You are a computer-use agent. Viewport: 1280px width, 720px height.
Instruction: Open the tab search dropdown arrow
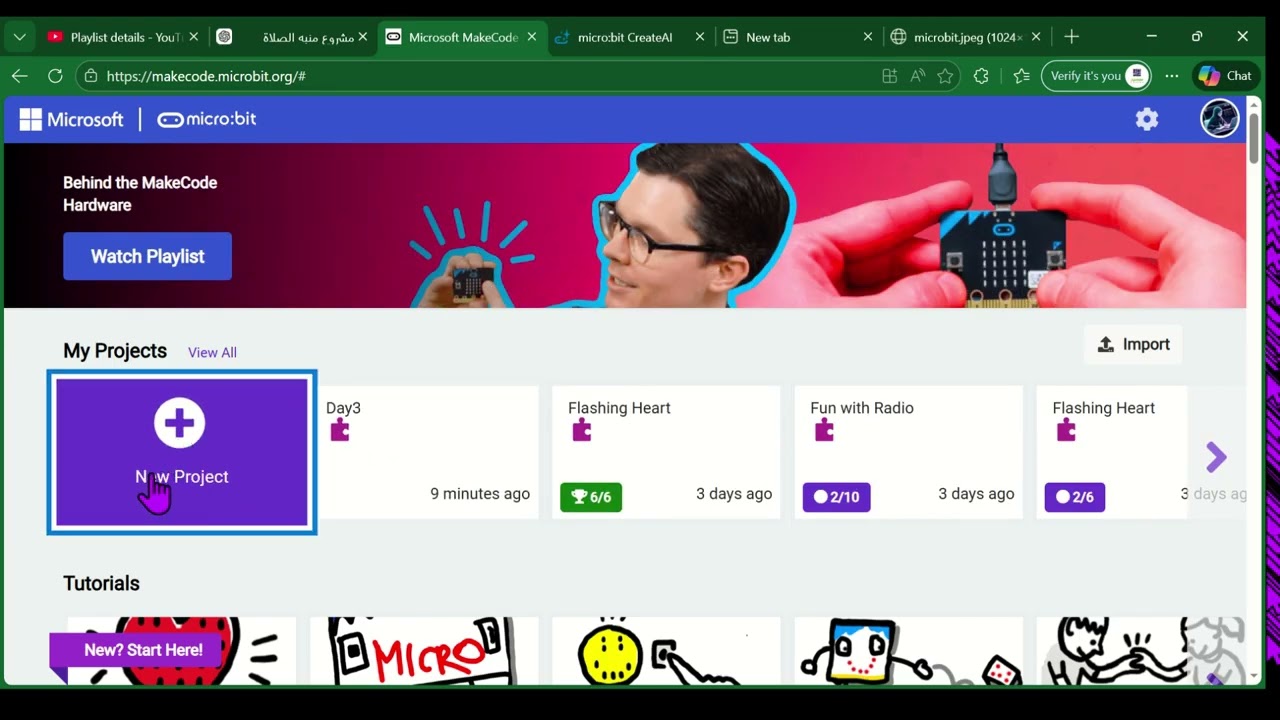[x=19, y=37]
